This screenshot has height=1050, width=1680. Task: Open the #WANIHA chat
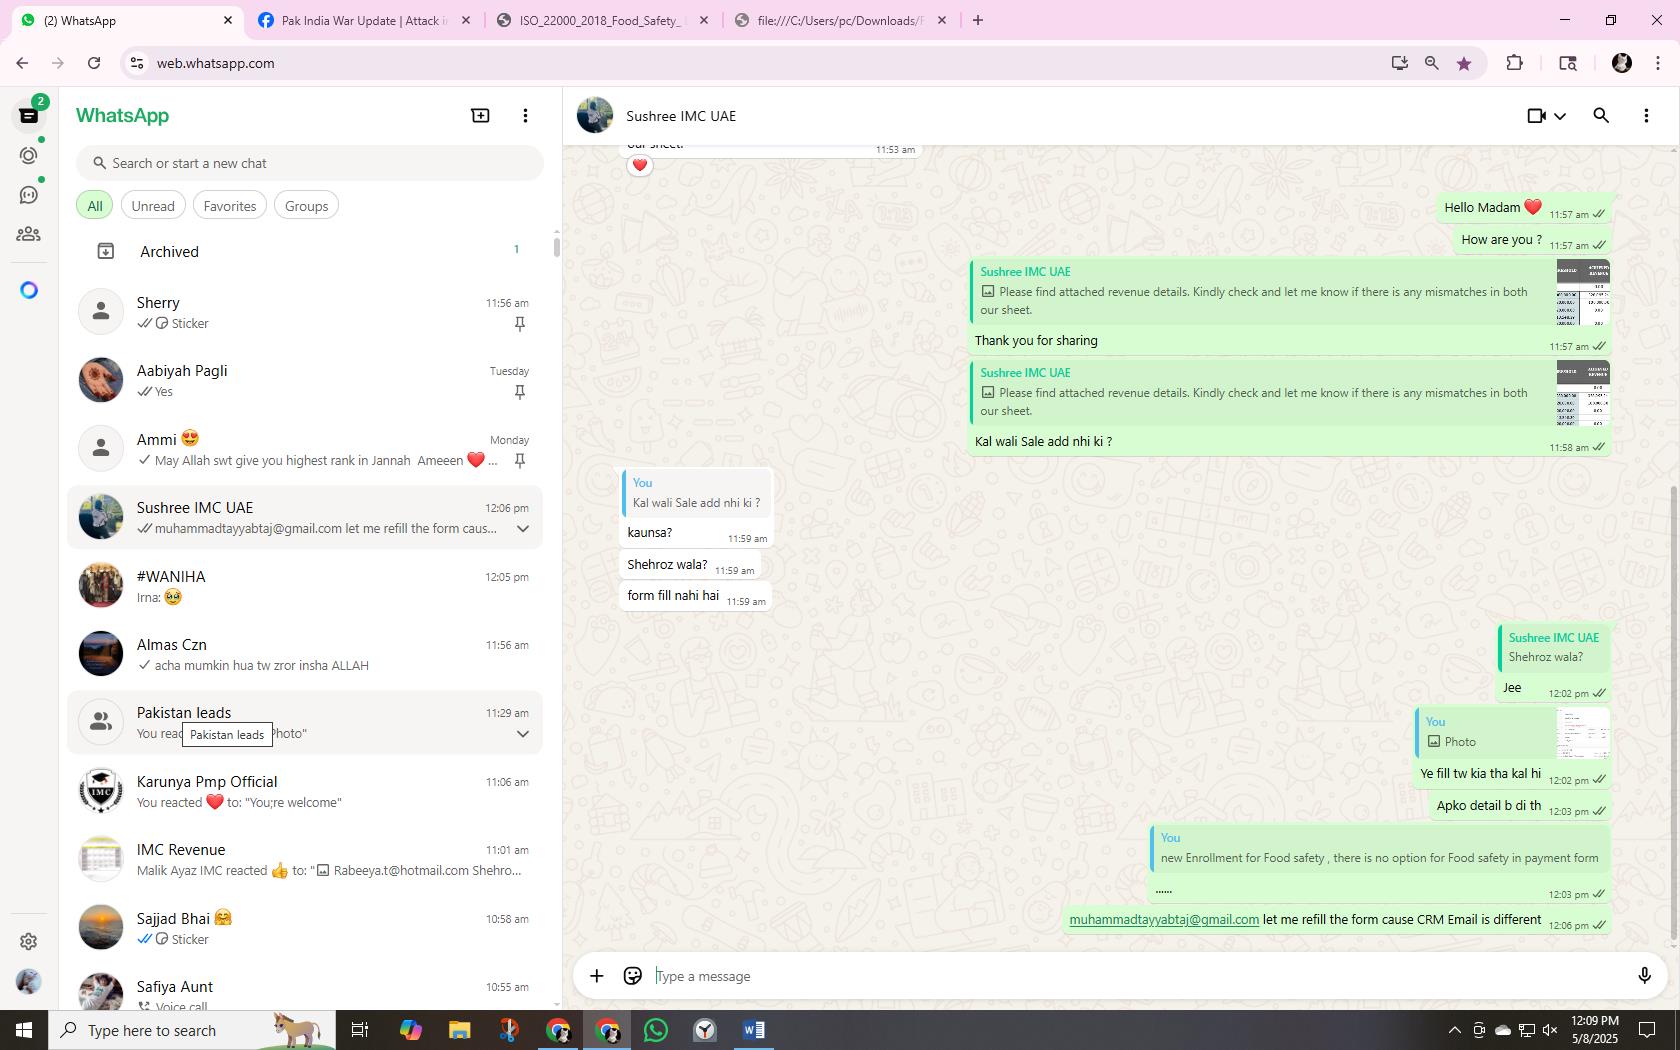click(305, 586)
